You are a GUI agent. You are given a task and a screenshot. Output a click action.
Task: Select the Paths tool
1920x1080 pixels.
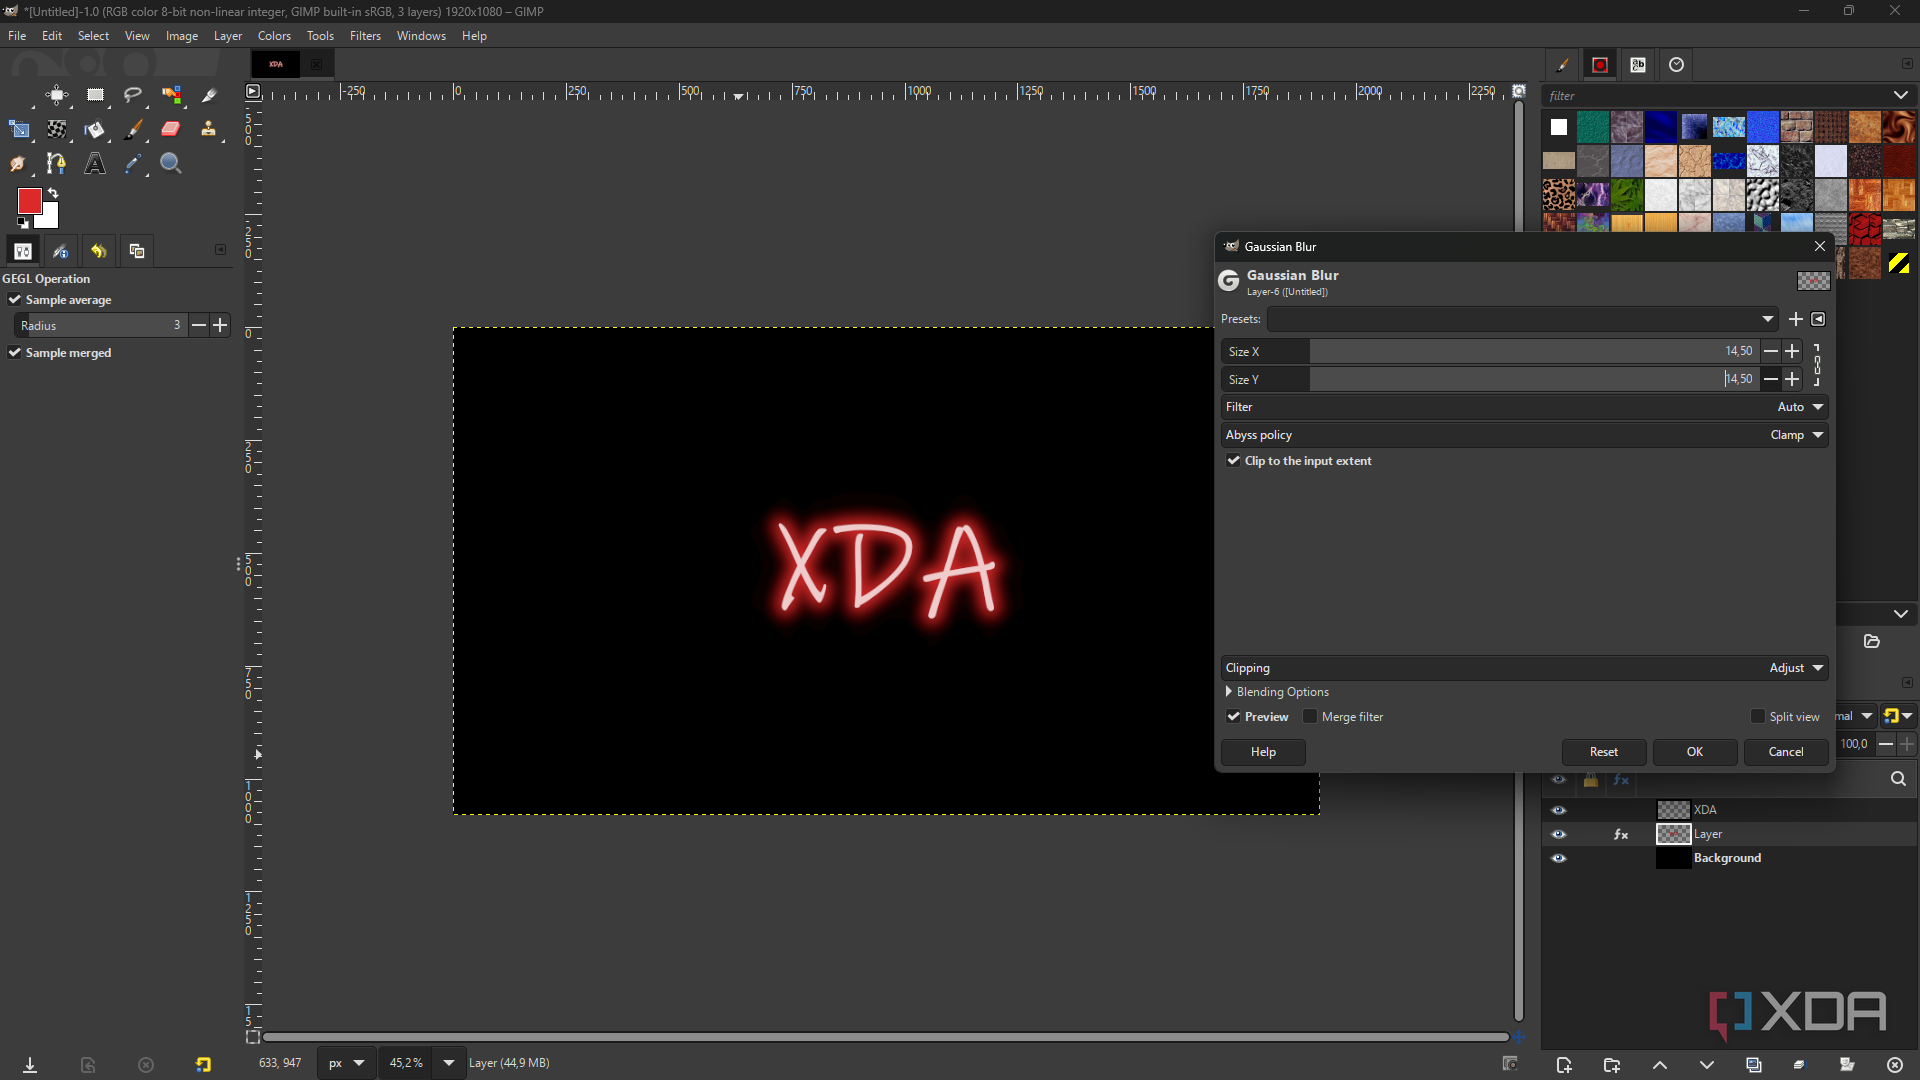tap(57, 163)
